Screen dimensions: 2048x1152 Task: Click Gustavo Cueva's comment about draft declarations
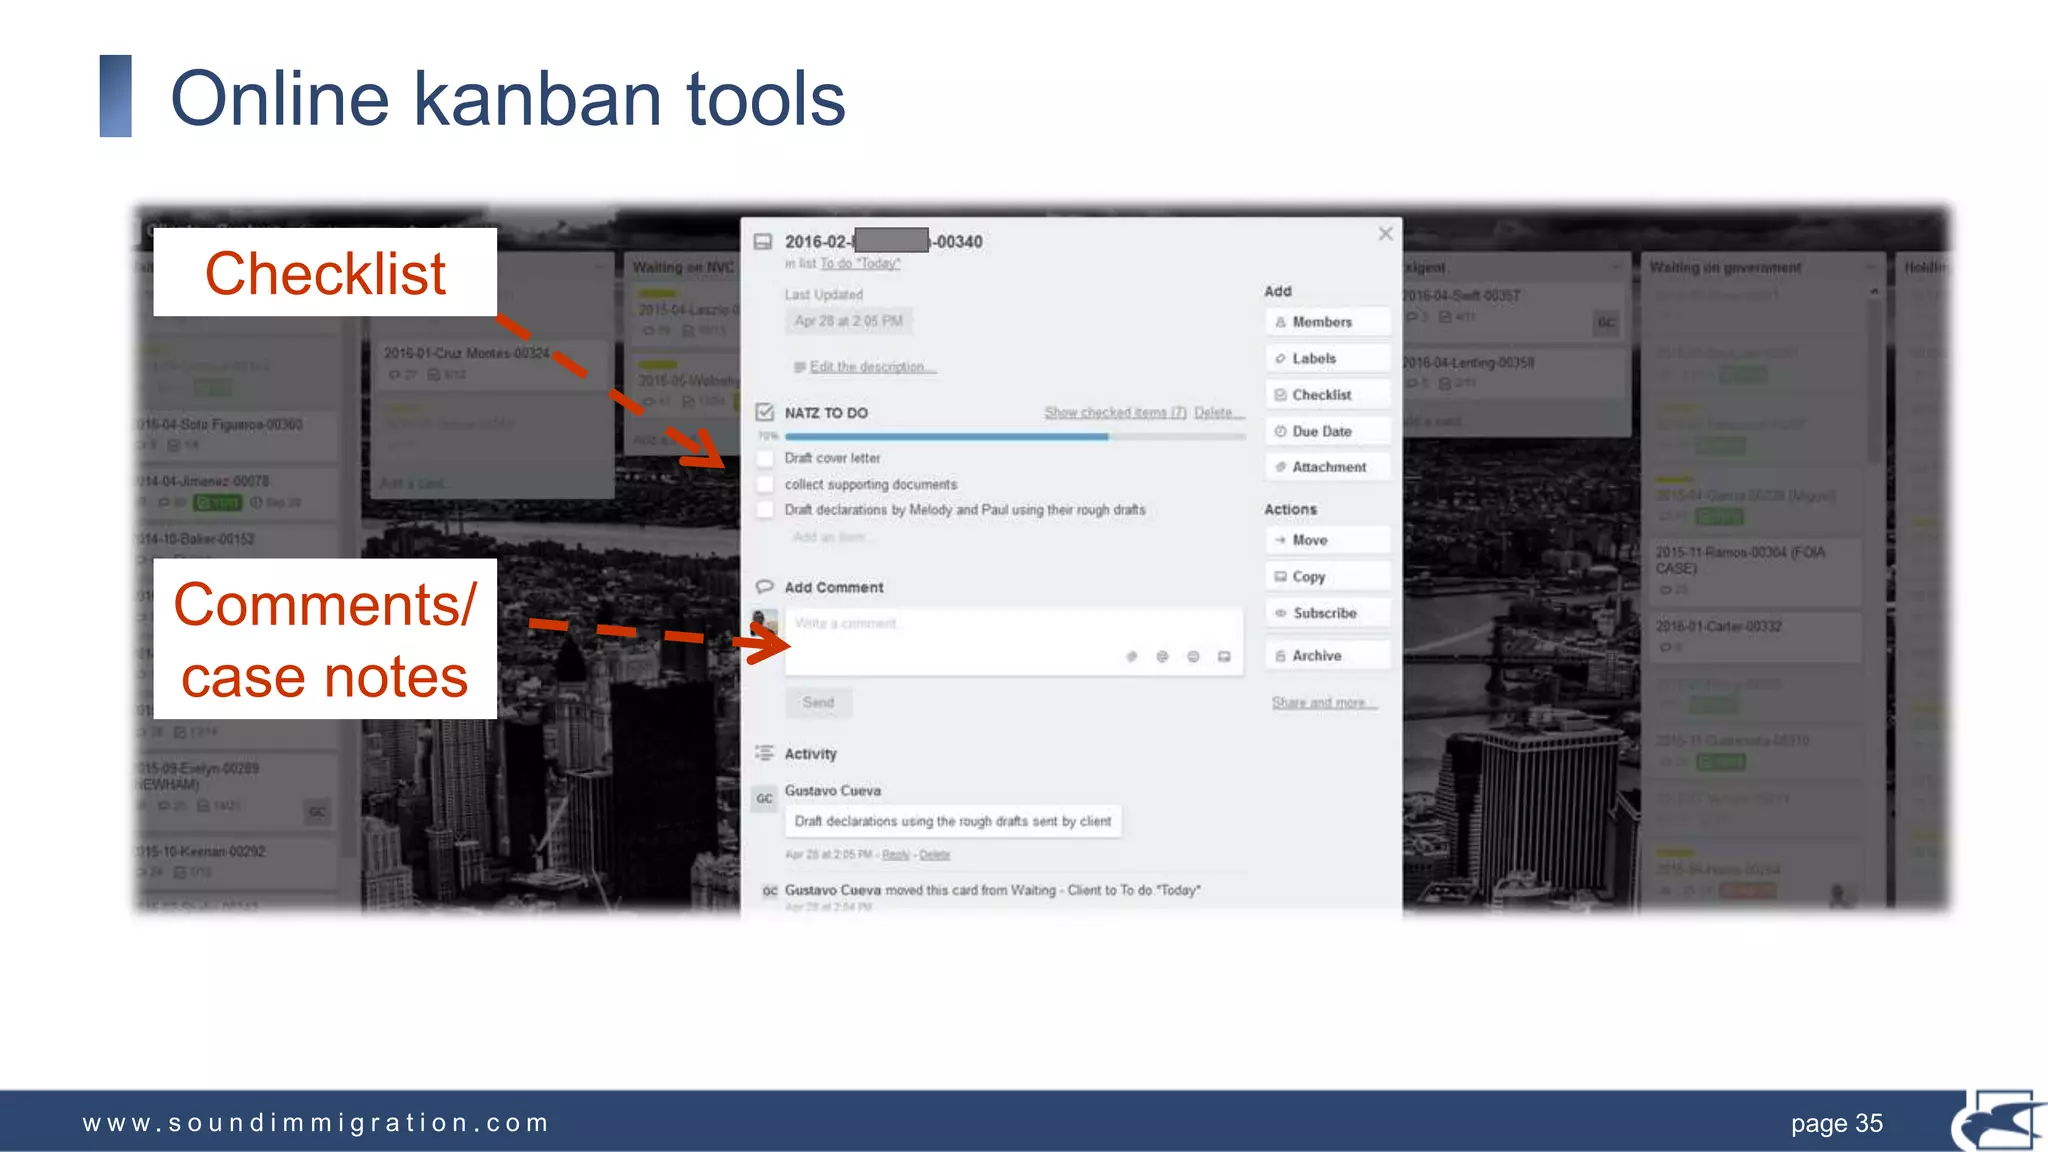coord(953,821)
